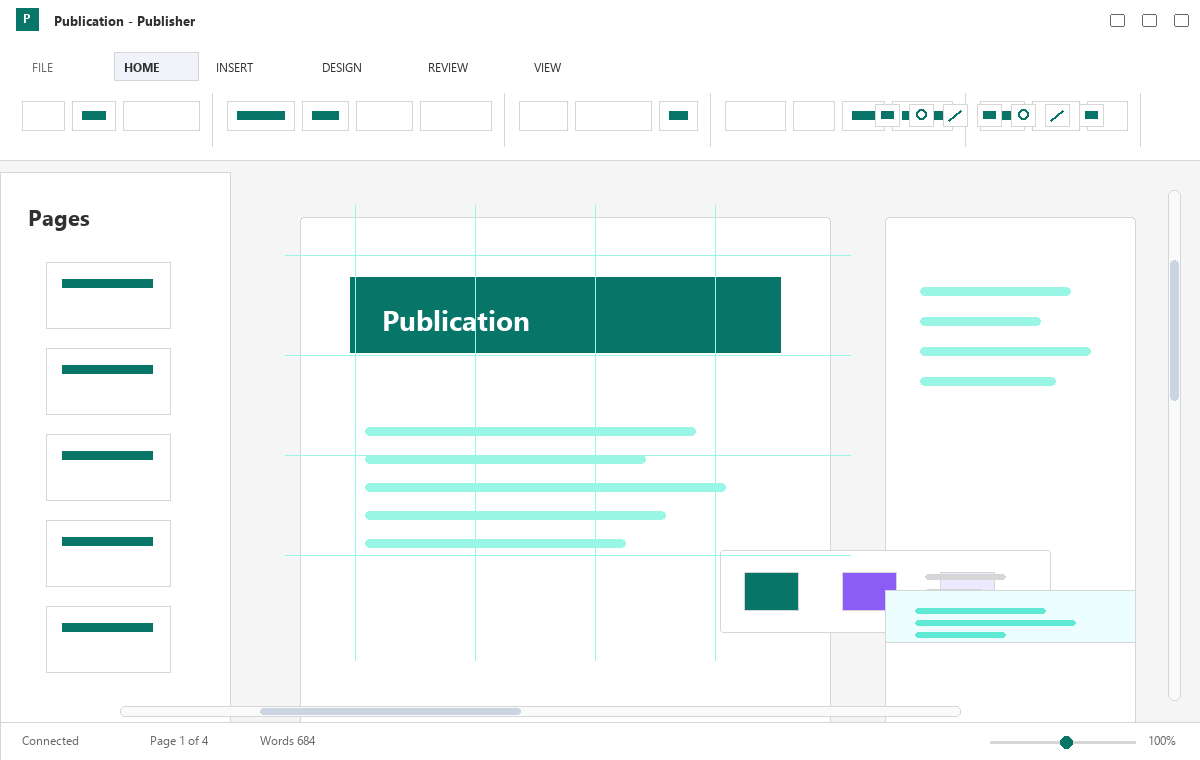1200x760 pixels.
Task: Click the Connected status text
Action: [50, 741]
